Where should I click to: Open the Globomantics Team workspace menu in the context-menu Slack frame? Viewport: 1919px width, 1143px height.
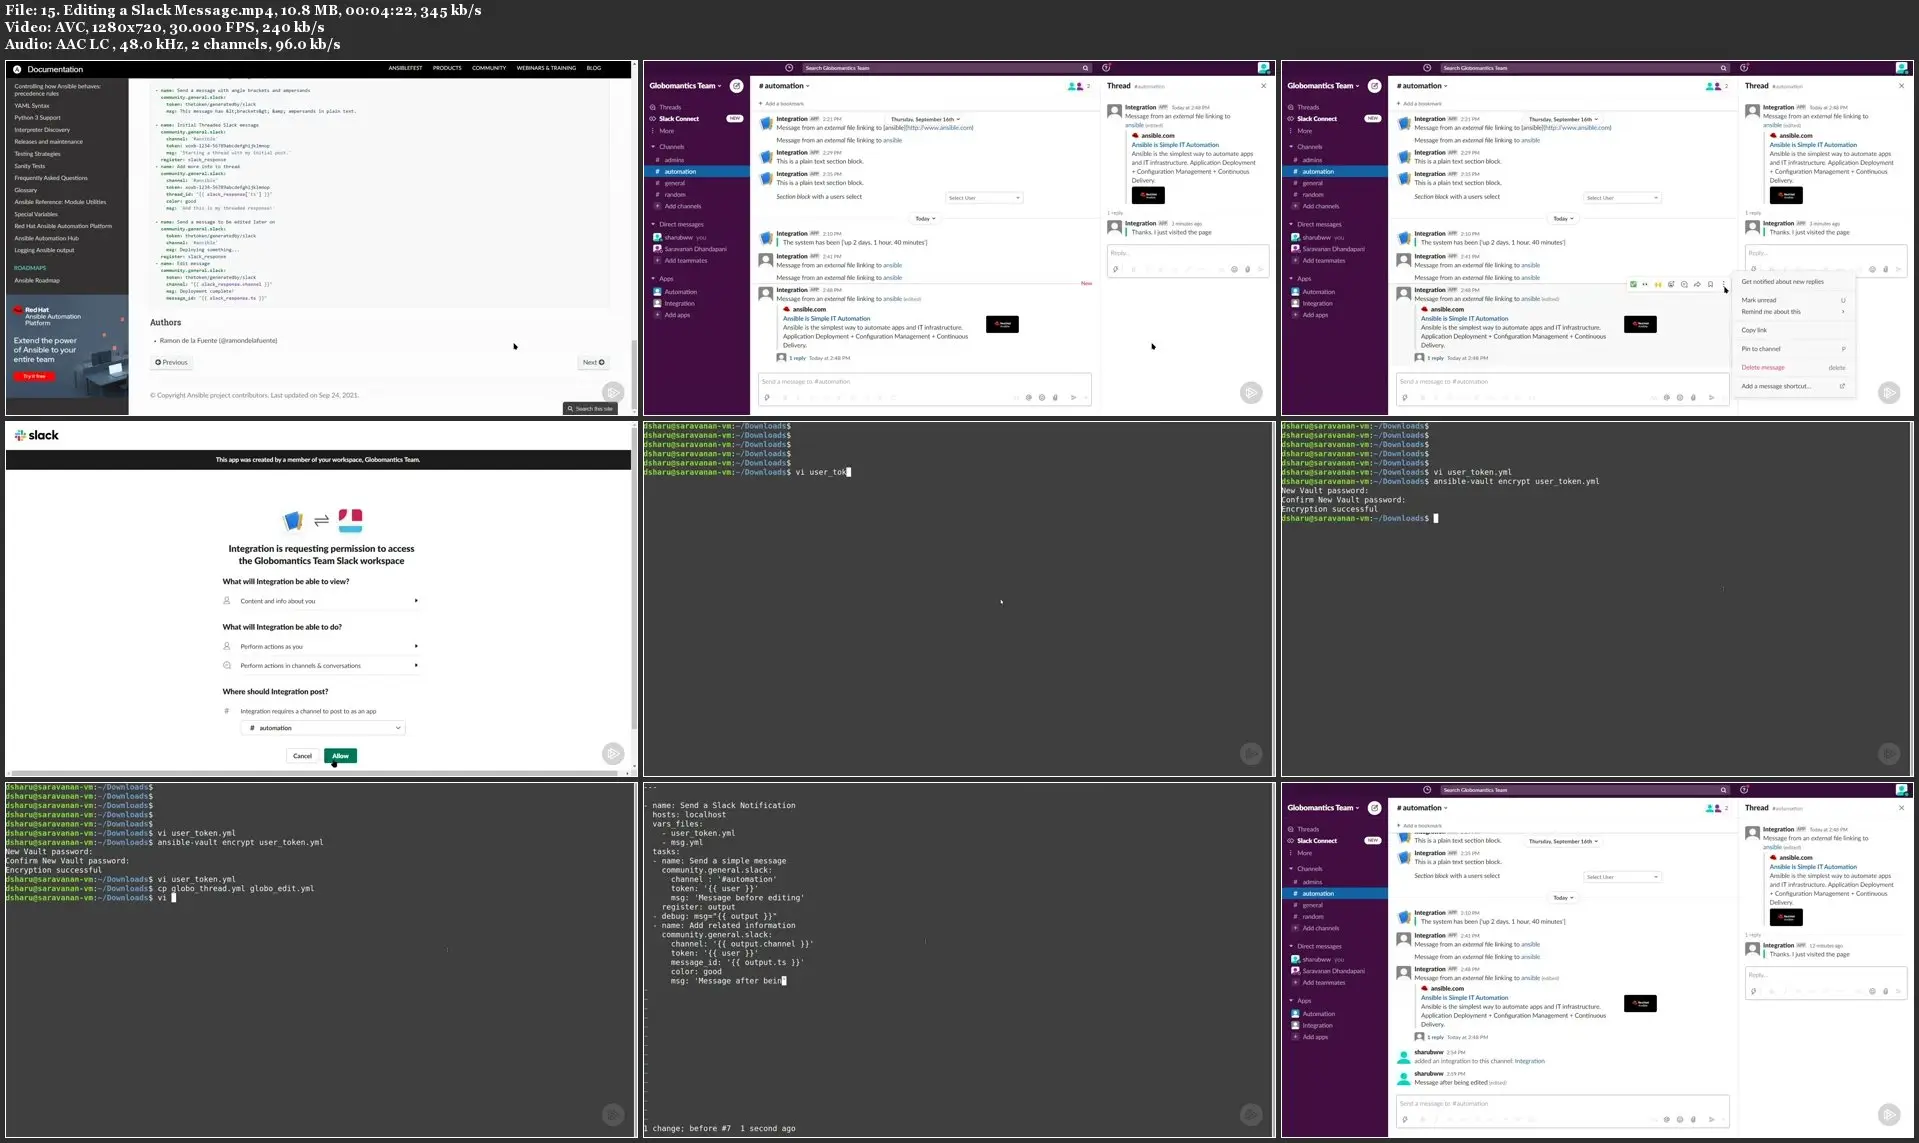point(1322,86)
